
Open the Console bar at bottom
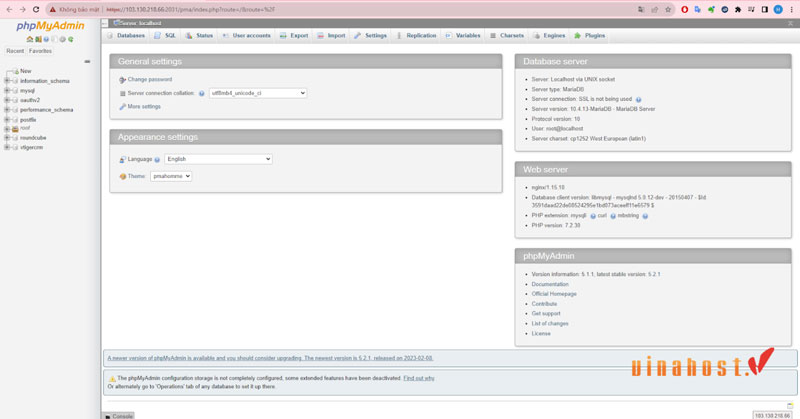[x=118, y=416]
